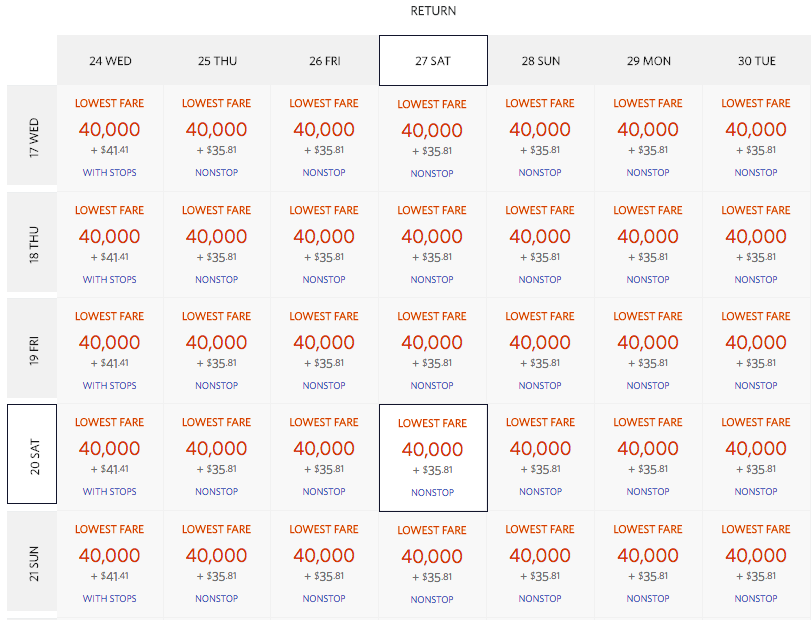Viewport: 811px width, 620px height.
Task: Click WITH STOPS in the 19 FRI row
Action: point(110,386)
